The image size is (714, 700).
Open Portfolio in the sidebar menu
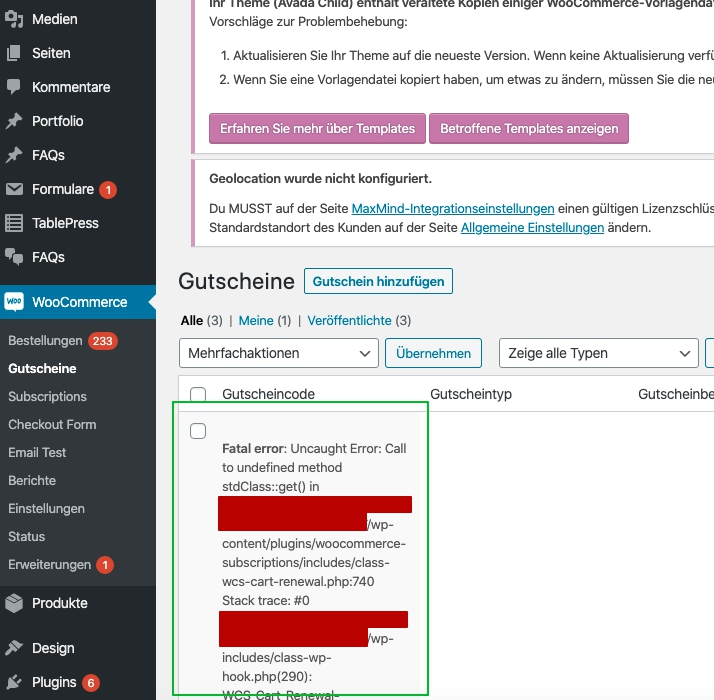coord(58,121)
